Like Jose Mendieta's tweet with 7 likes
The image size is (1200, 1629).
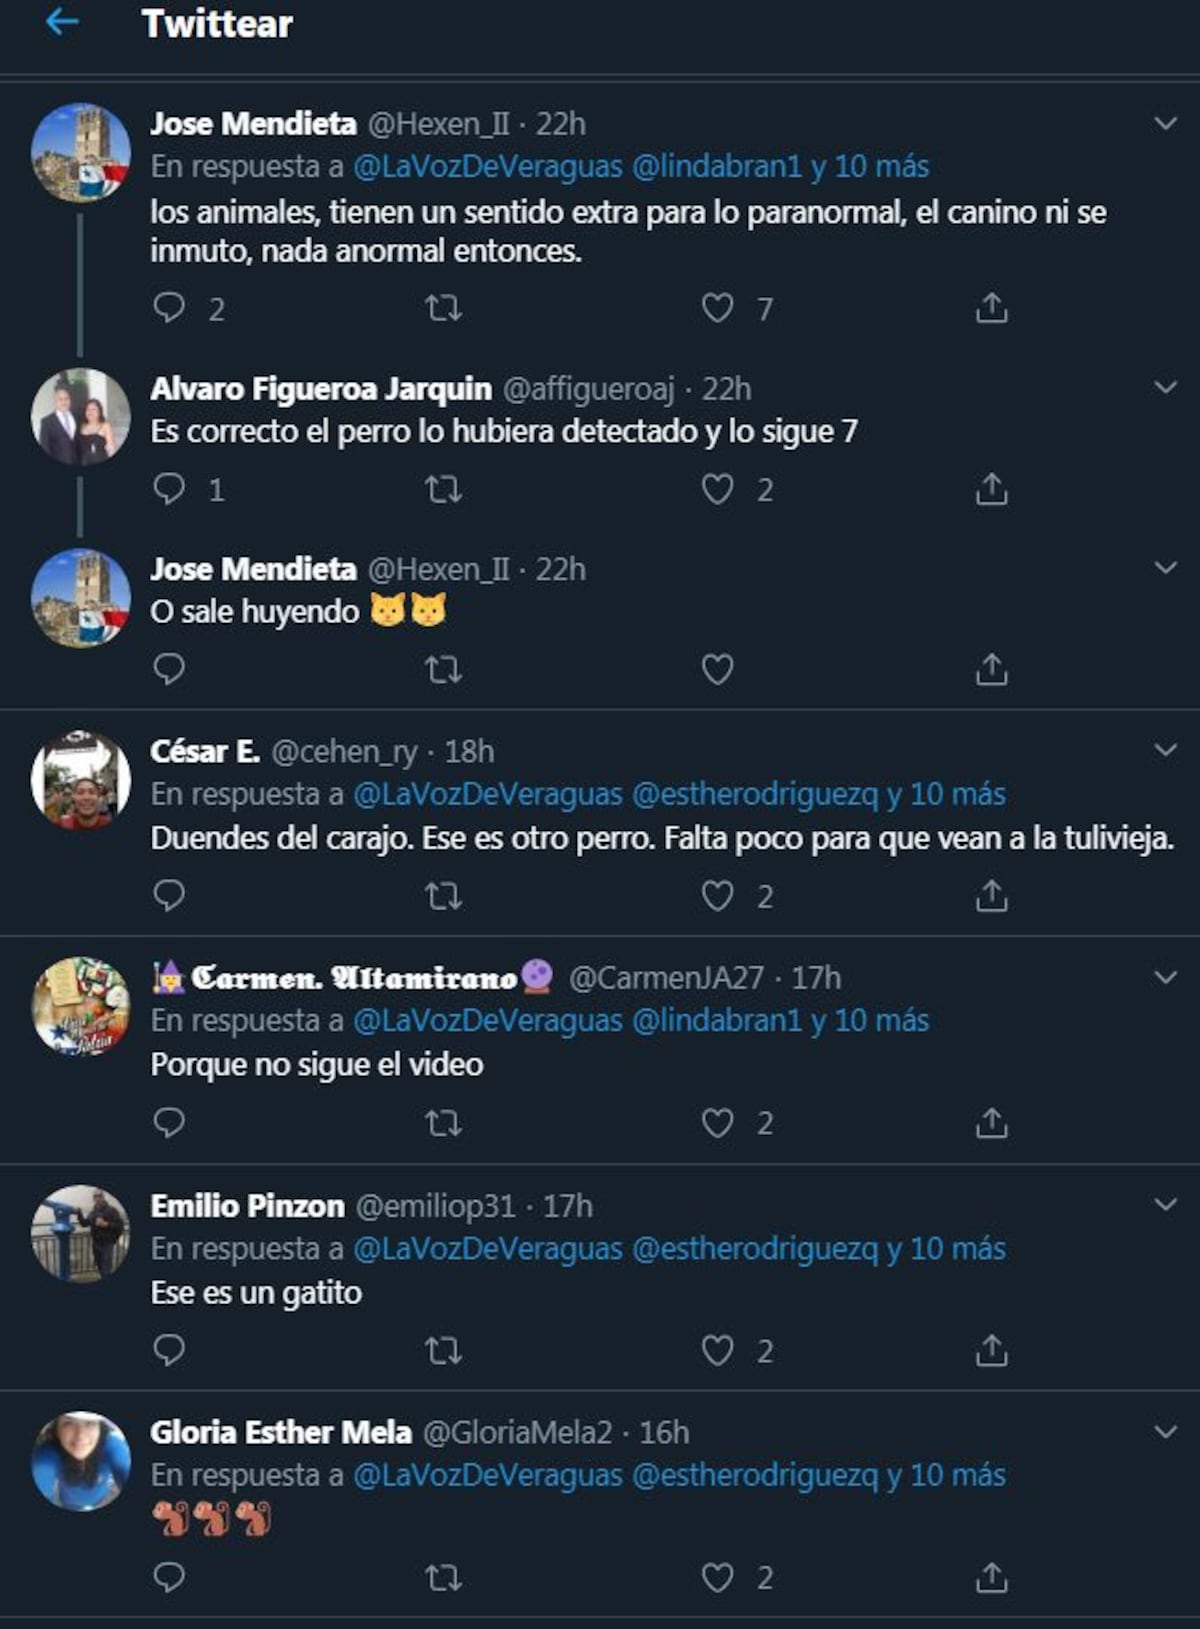(717, 308)
